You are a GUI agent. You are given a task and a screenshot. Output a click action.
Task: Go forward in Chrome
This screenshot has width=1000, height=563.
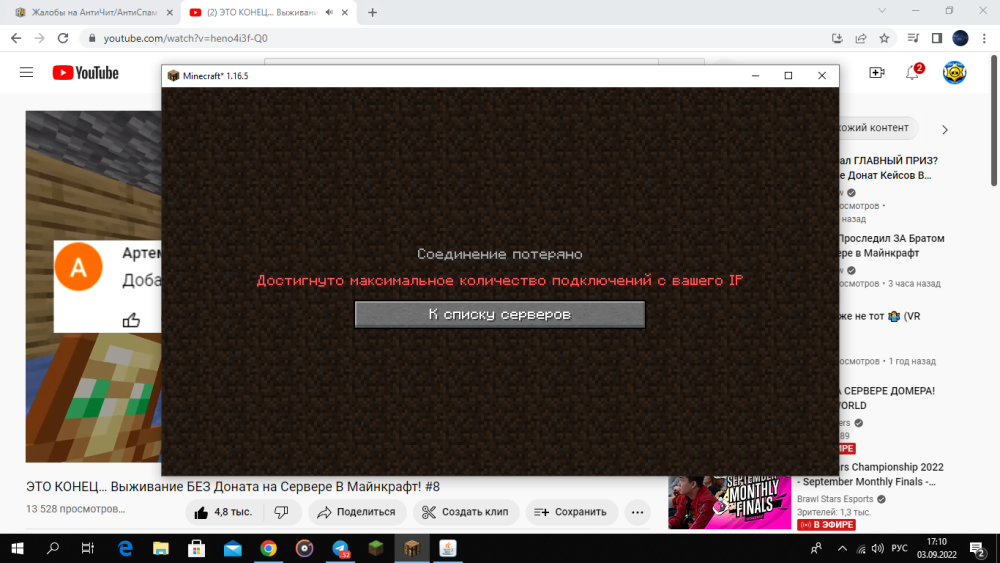[x=40, y=38]
